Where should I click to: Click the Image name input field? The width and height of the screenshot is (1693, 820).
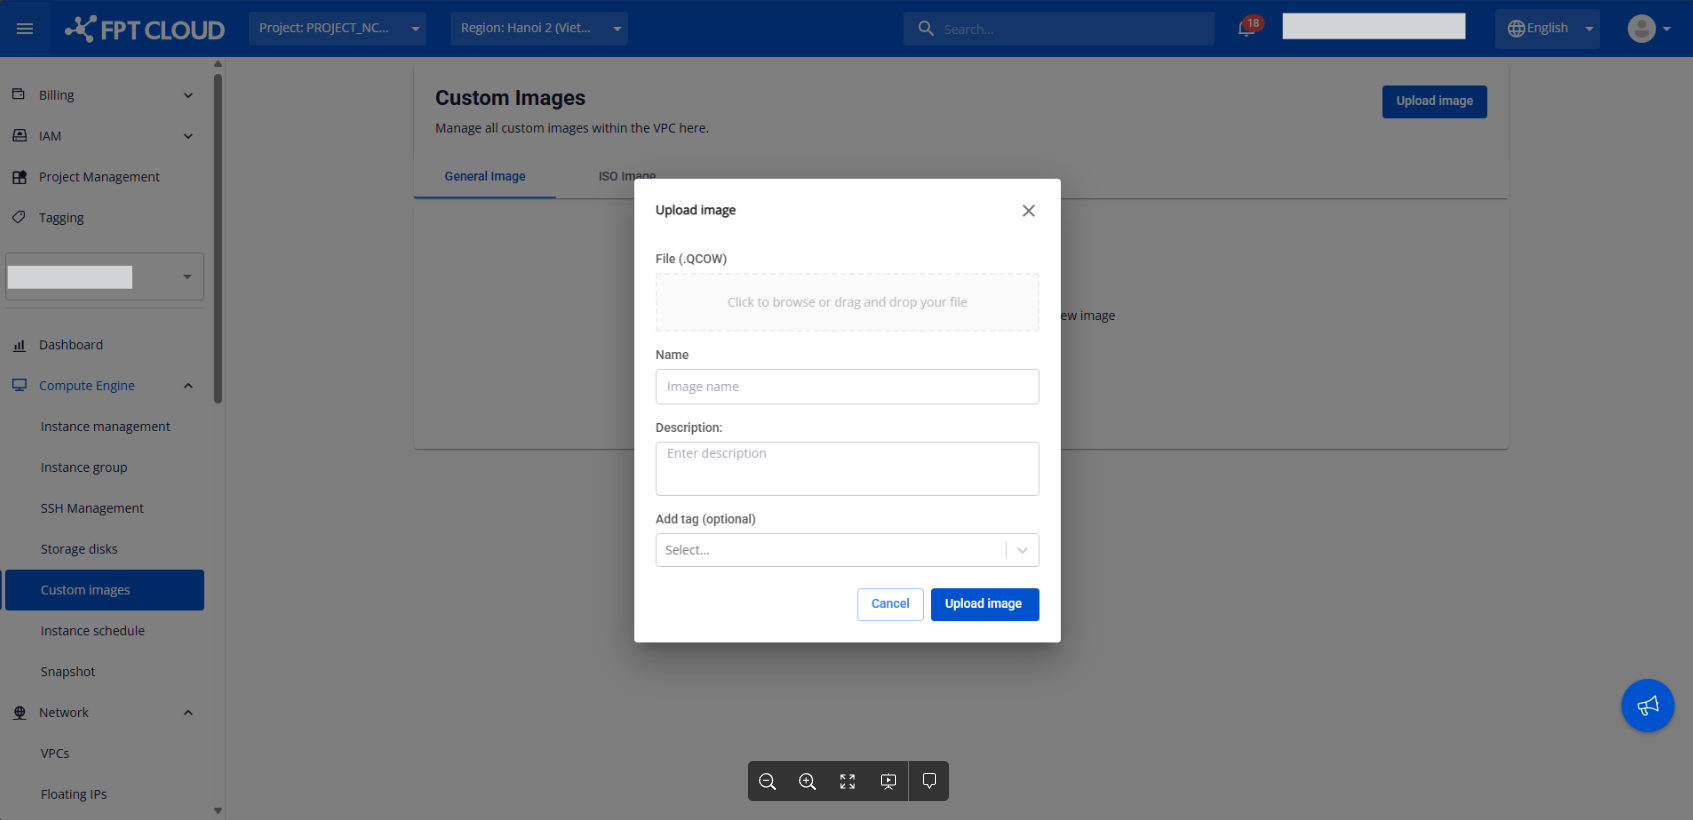(846, 387)
